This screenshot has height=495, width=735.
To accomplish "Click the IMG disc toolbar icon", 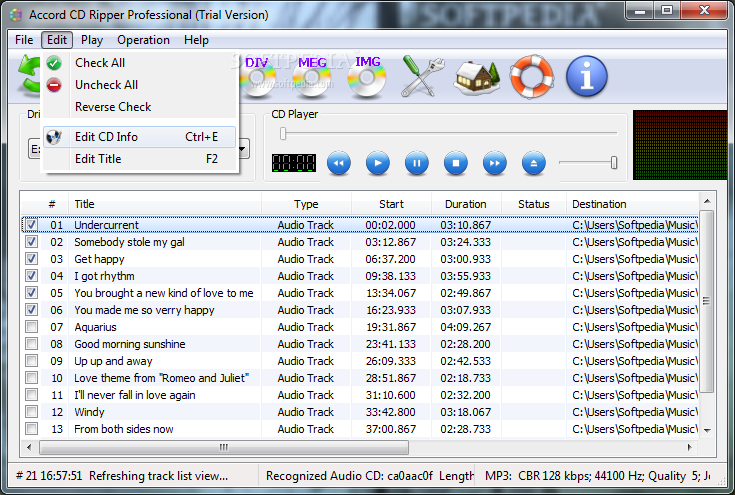I will pyautogui.click(x=367, y=76).
